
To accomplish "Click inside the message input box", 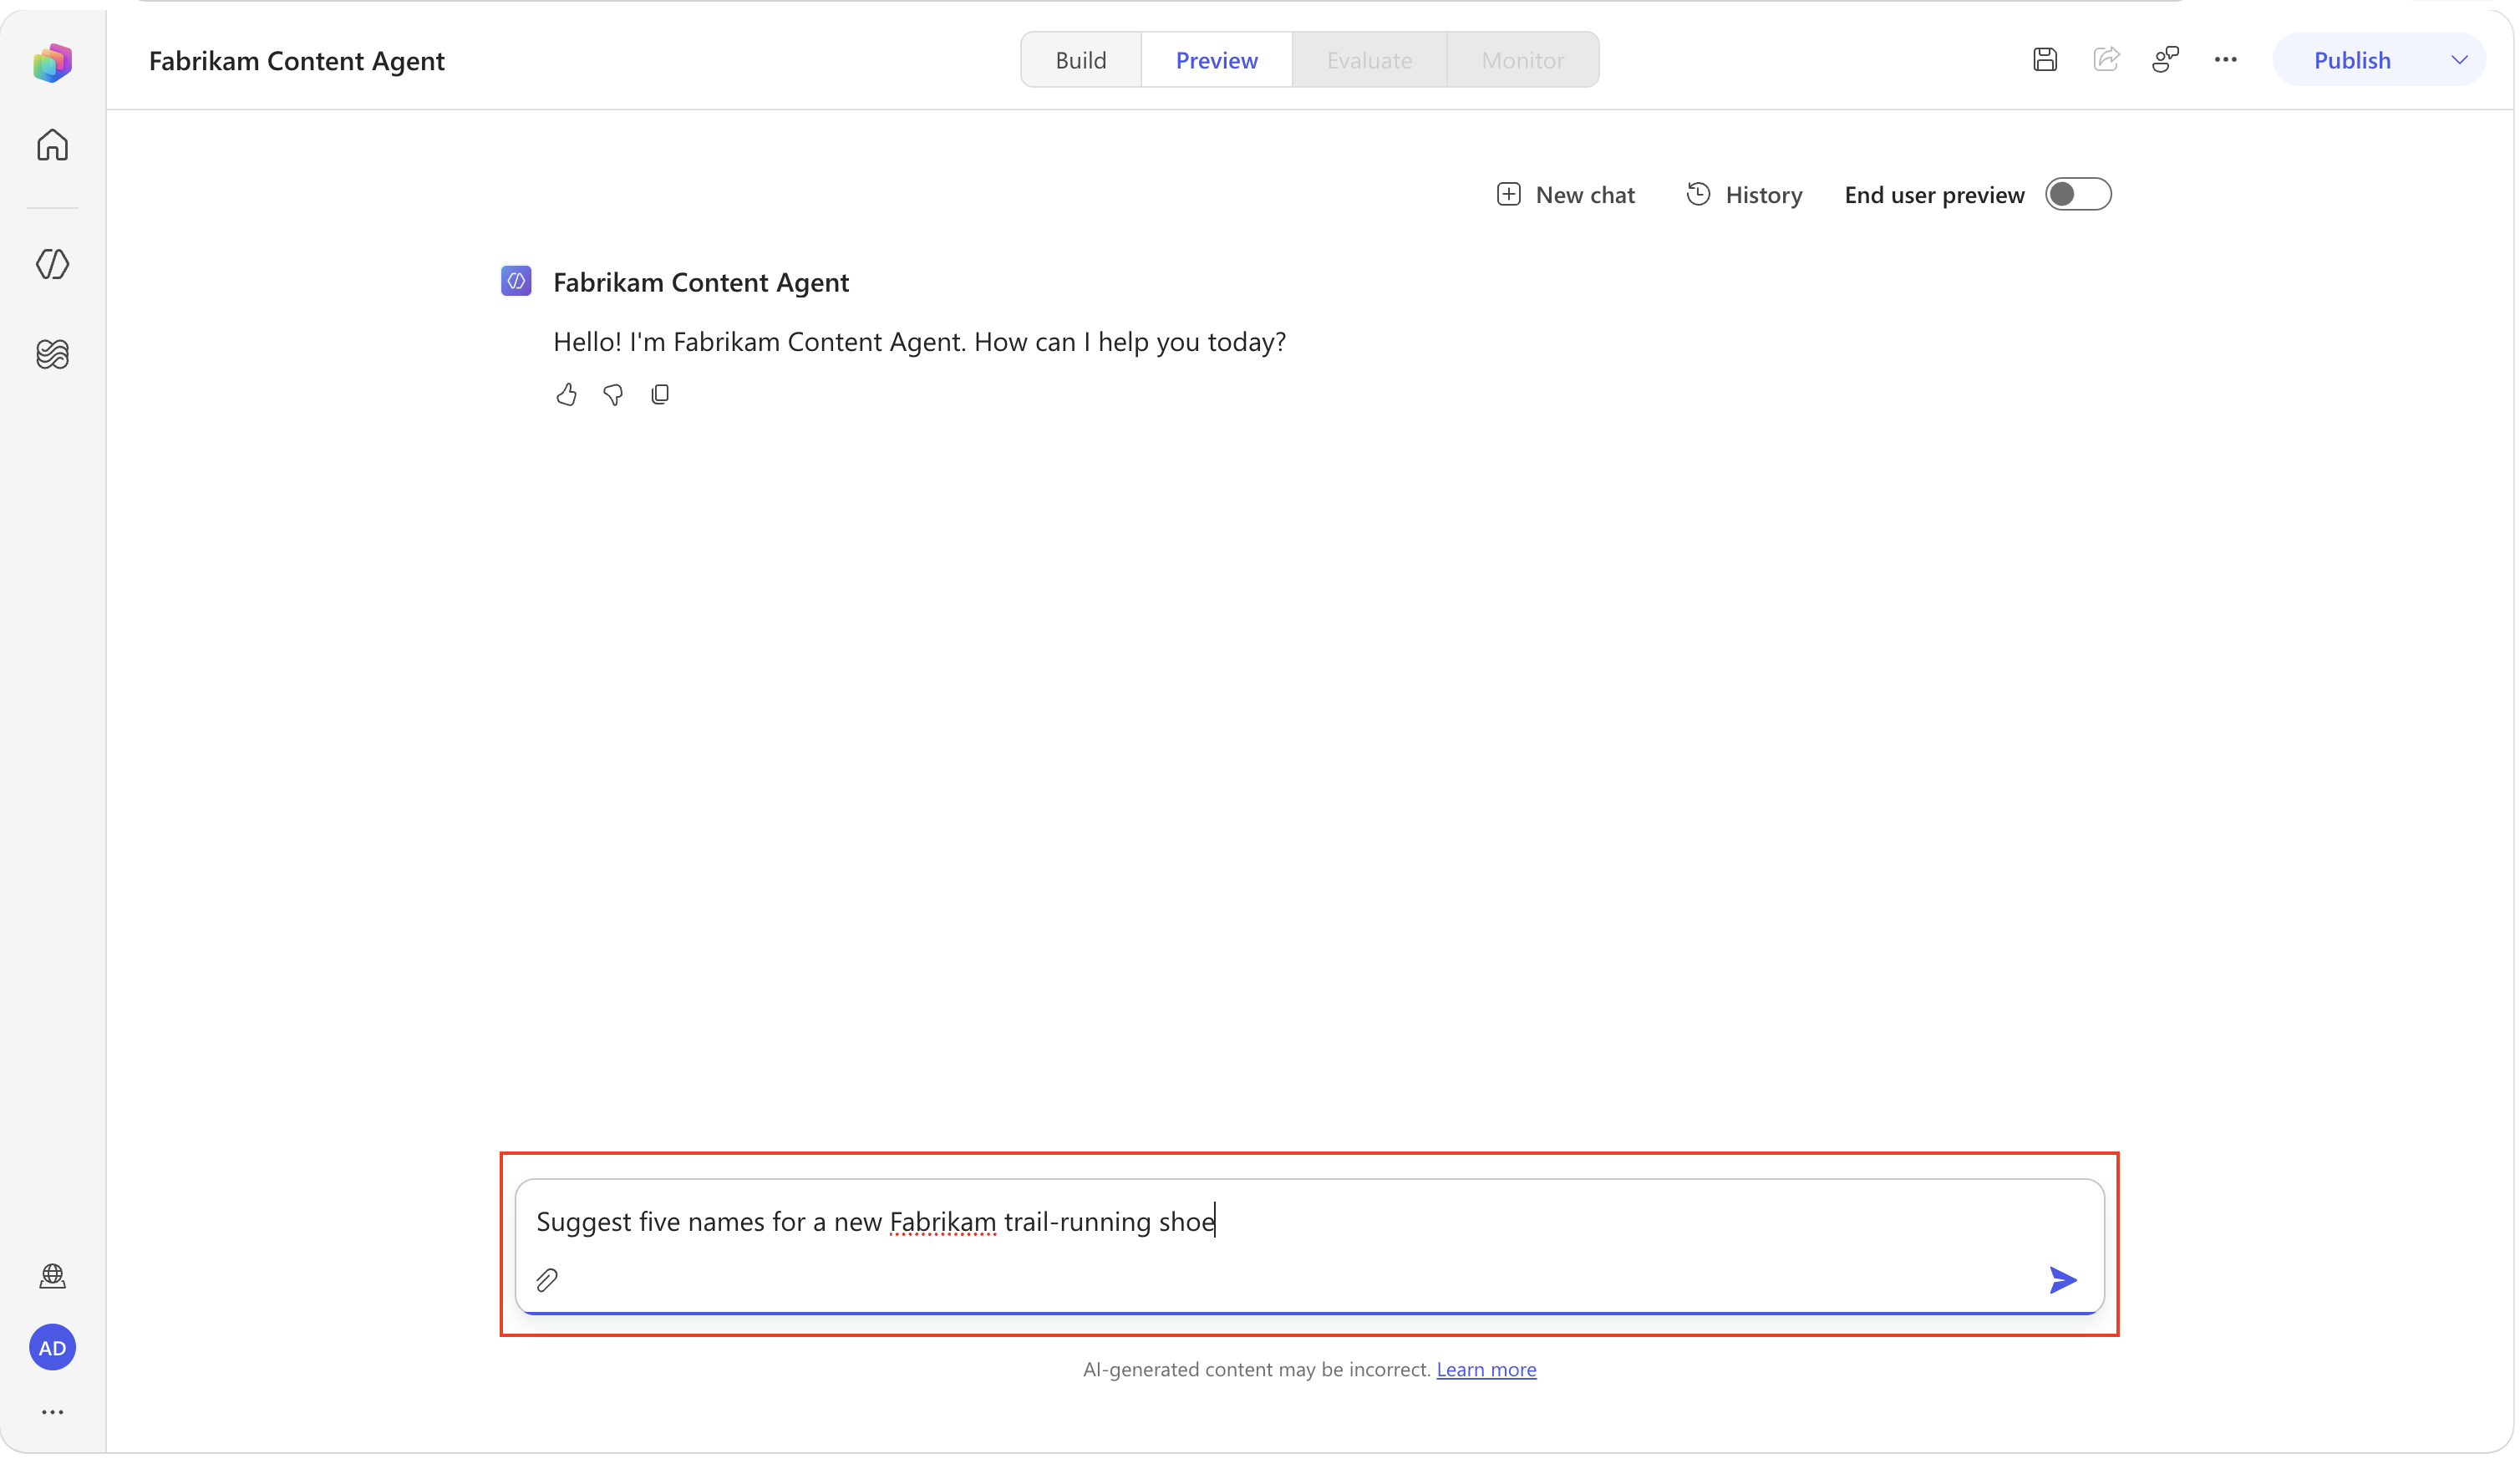I will (1309, 1245).
